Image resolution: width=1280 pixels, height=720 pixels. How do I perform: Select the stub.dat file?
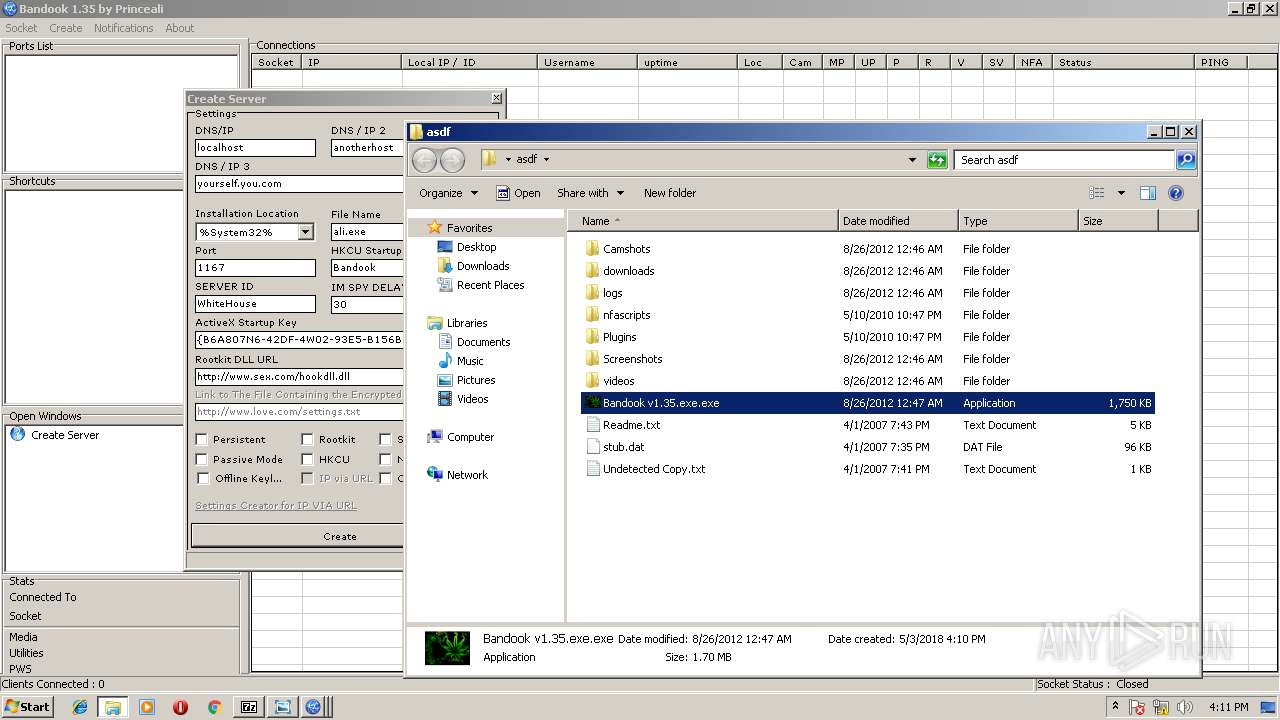(623, 447)
